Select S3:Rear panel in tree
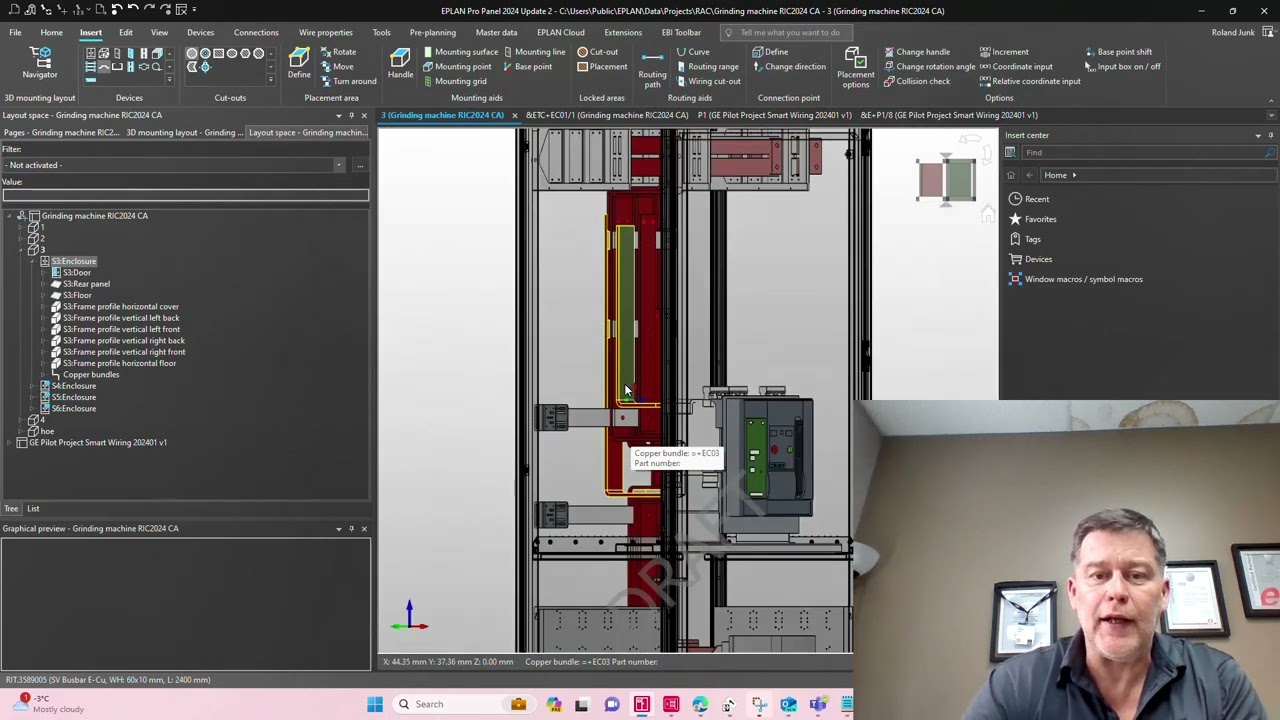This screenshot has height=720, width=1280. [86, 284]
